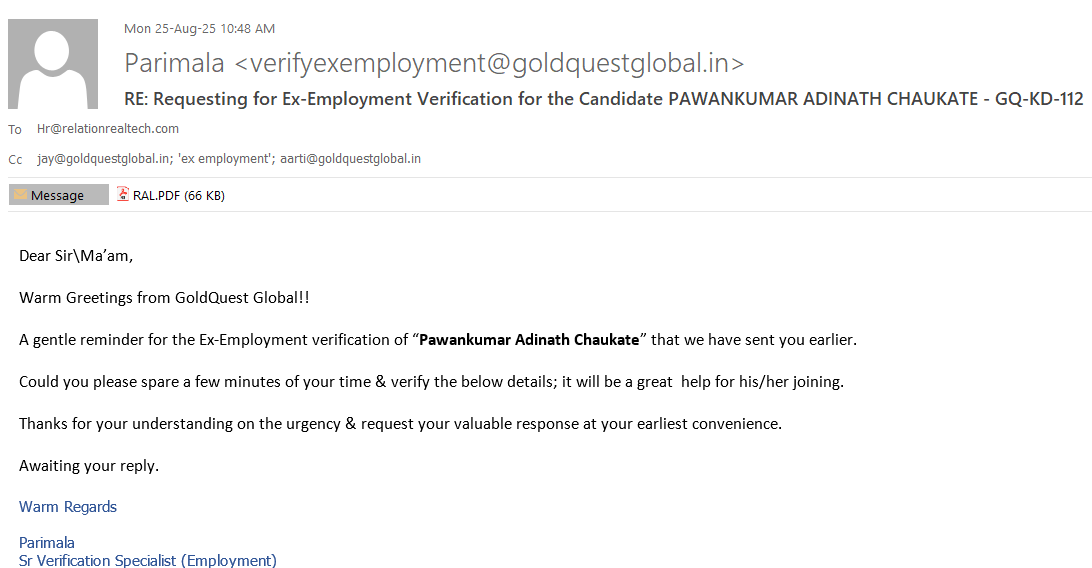Image resolution: width=1092 pixels, height=568 pixels.
Task: Click the email subject line text
Action: [x=604, y=99]
